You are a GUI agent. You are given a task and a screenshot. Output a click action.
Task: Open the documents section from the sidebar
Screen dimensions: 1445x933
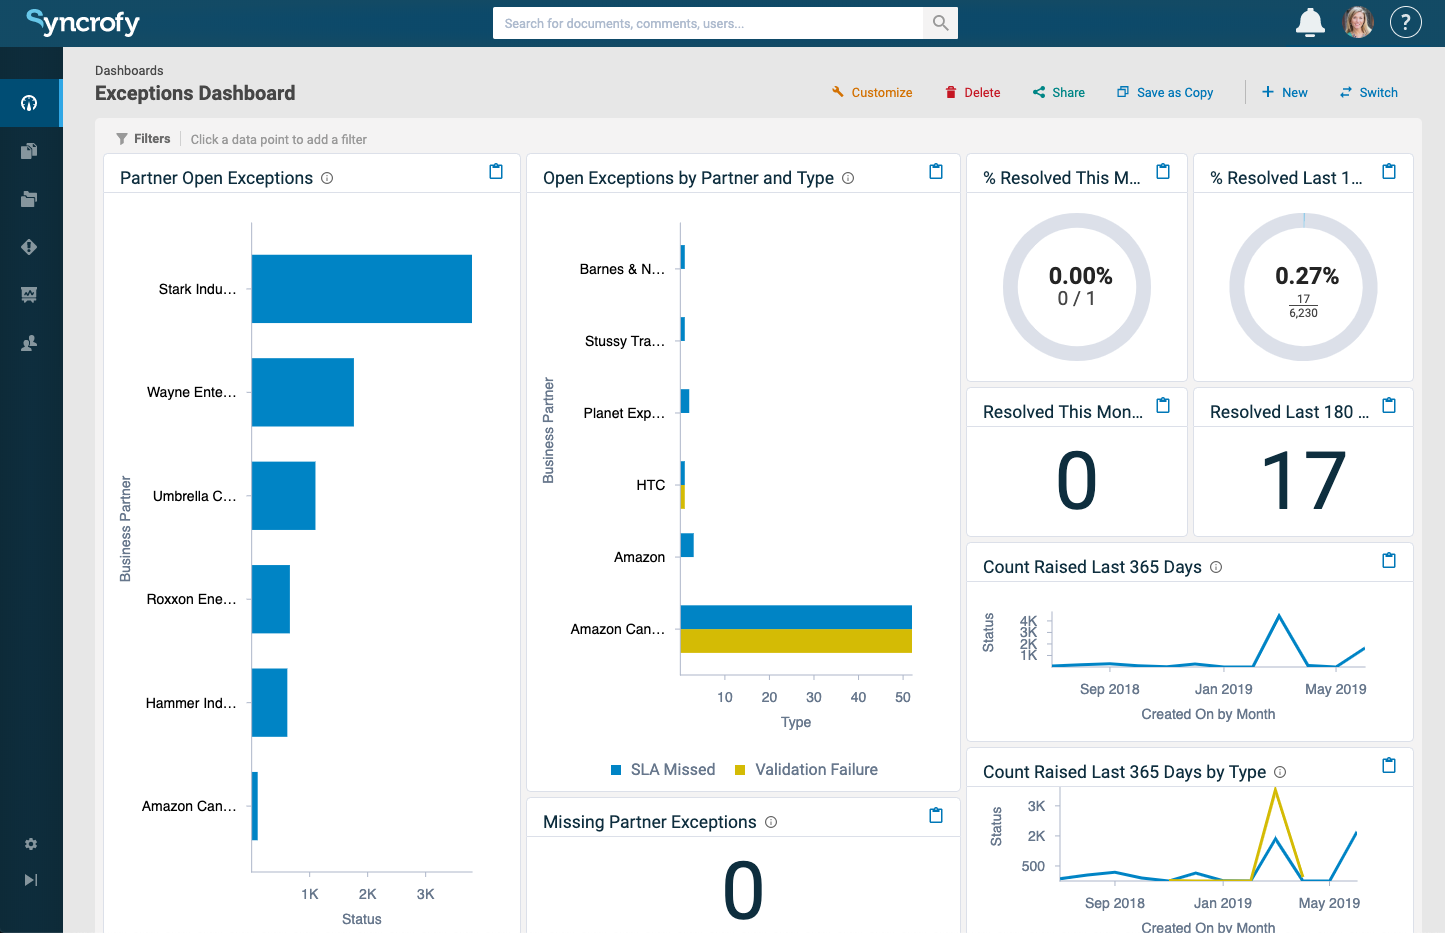[x=30, y=150]
